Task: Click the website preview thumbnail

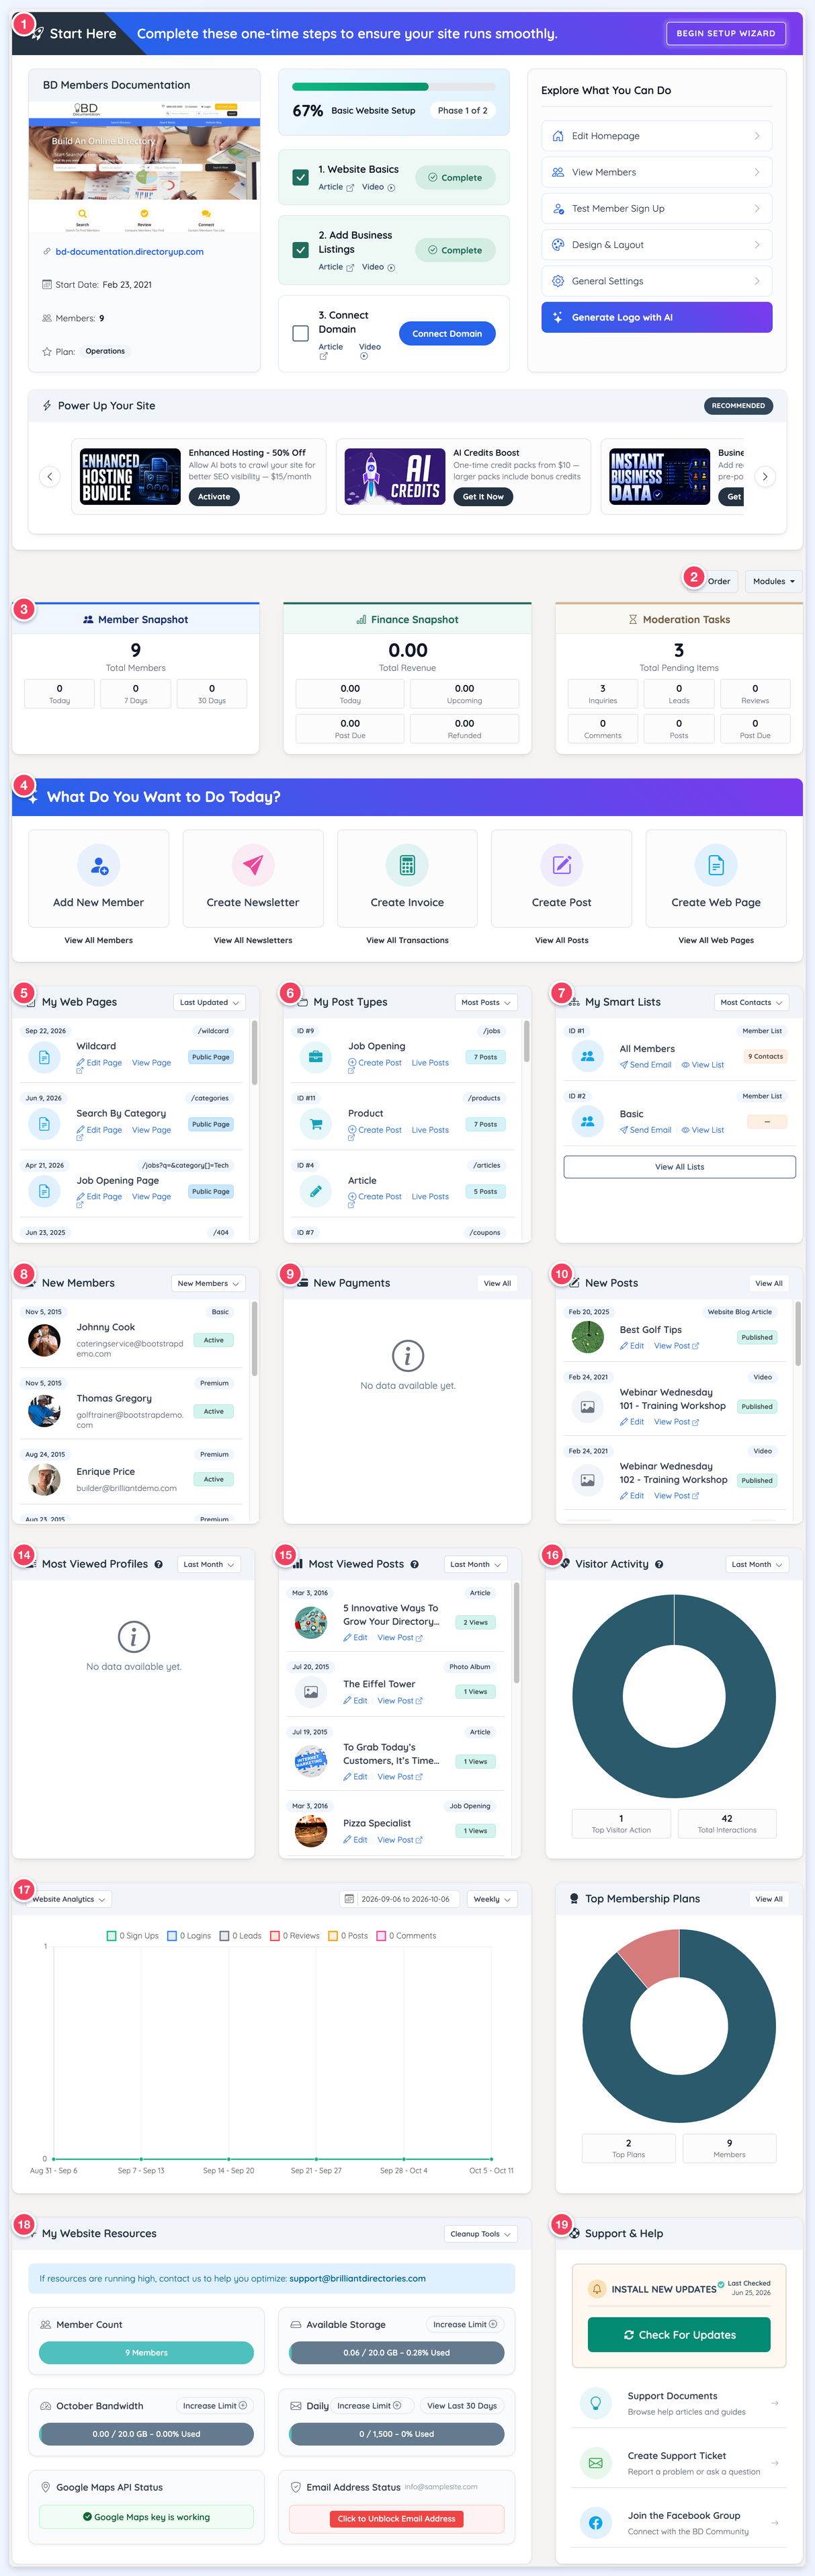Action: coord(145,166)
